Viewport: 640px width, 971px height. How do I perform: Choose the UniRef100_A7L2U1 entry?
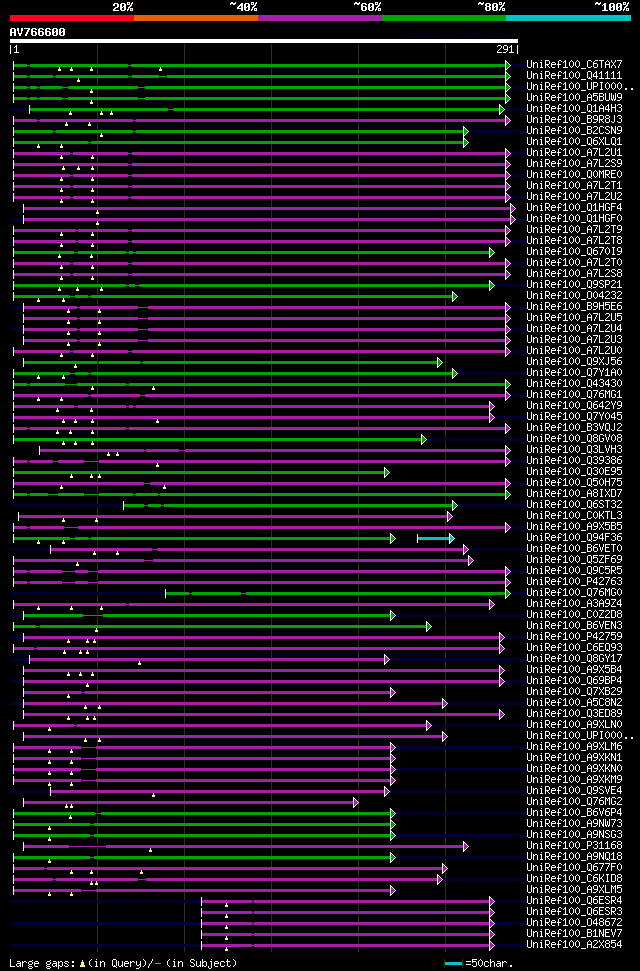[x=574, y=153]
